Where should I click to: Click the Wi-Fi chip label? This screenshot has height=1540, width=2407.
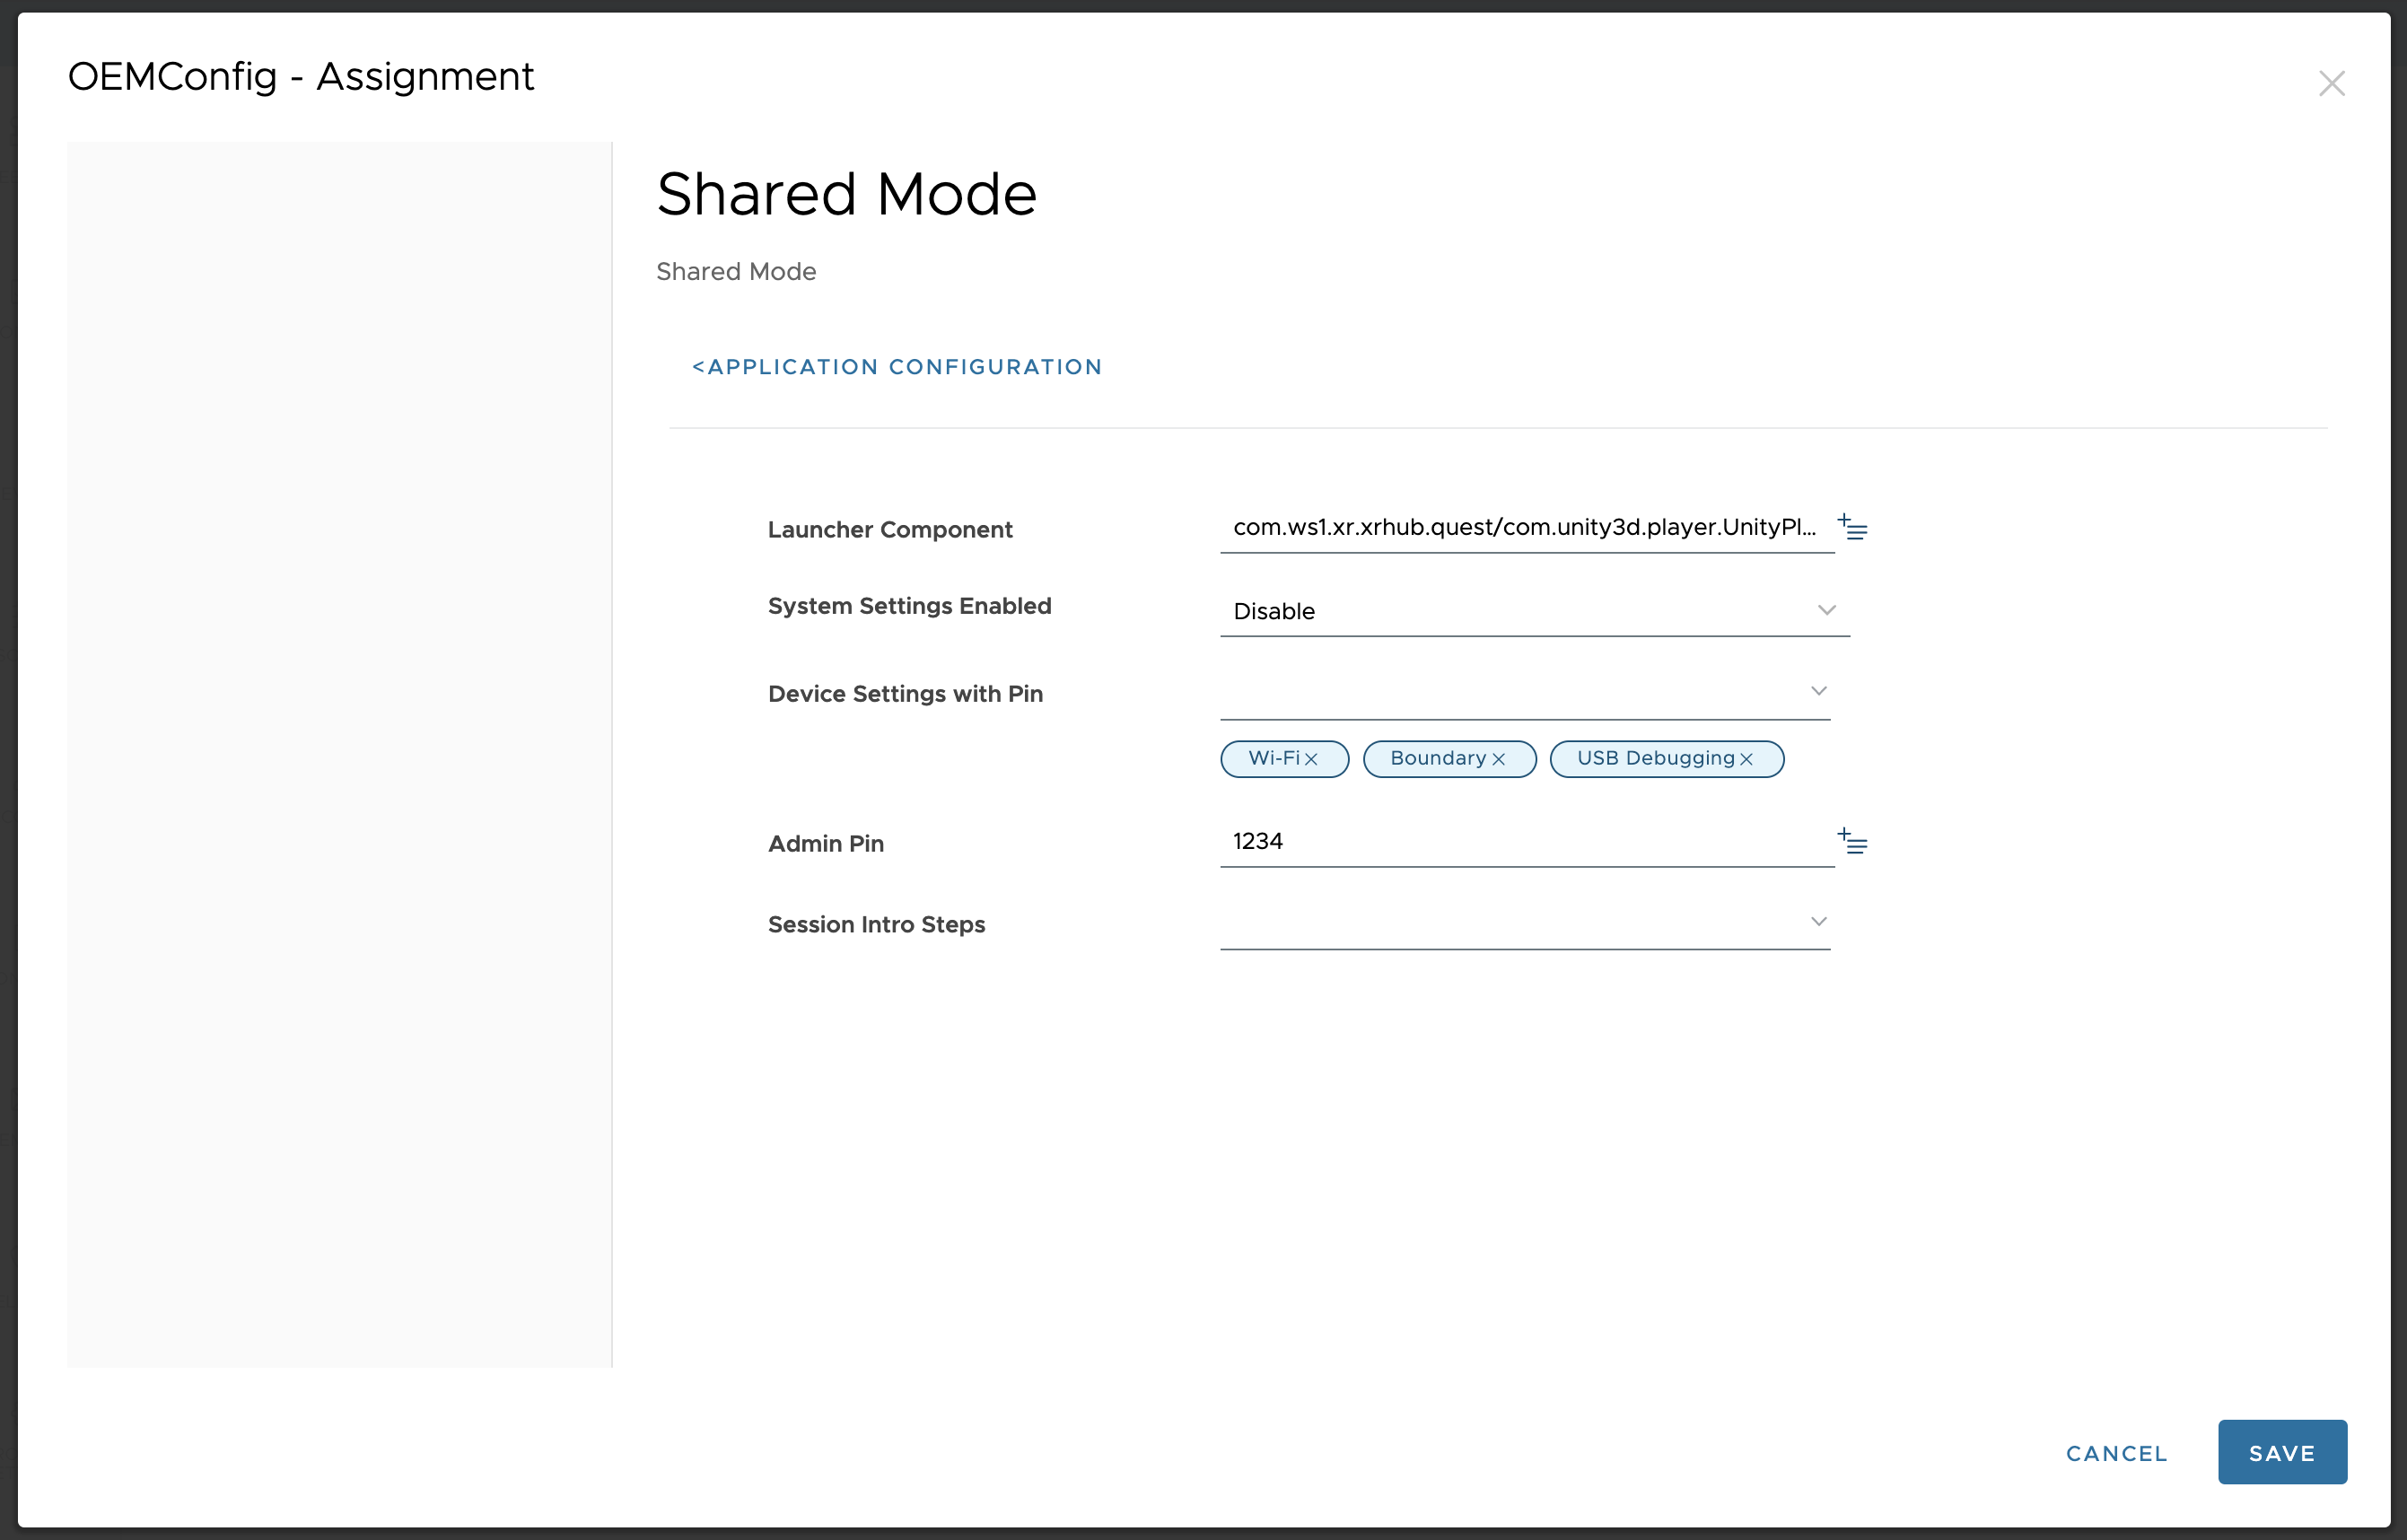coord(1273,758)
